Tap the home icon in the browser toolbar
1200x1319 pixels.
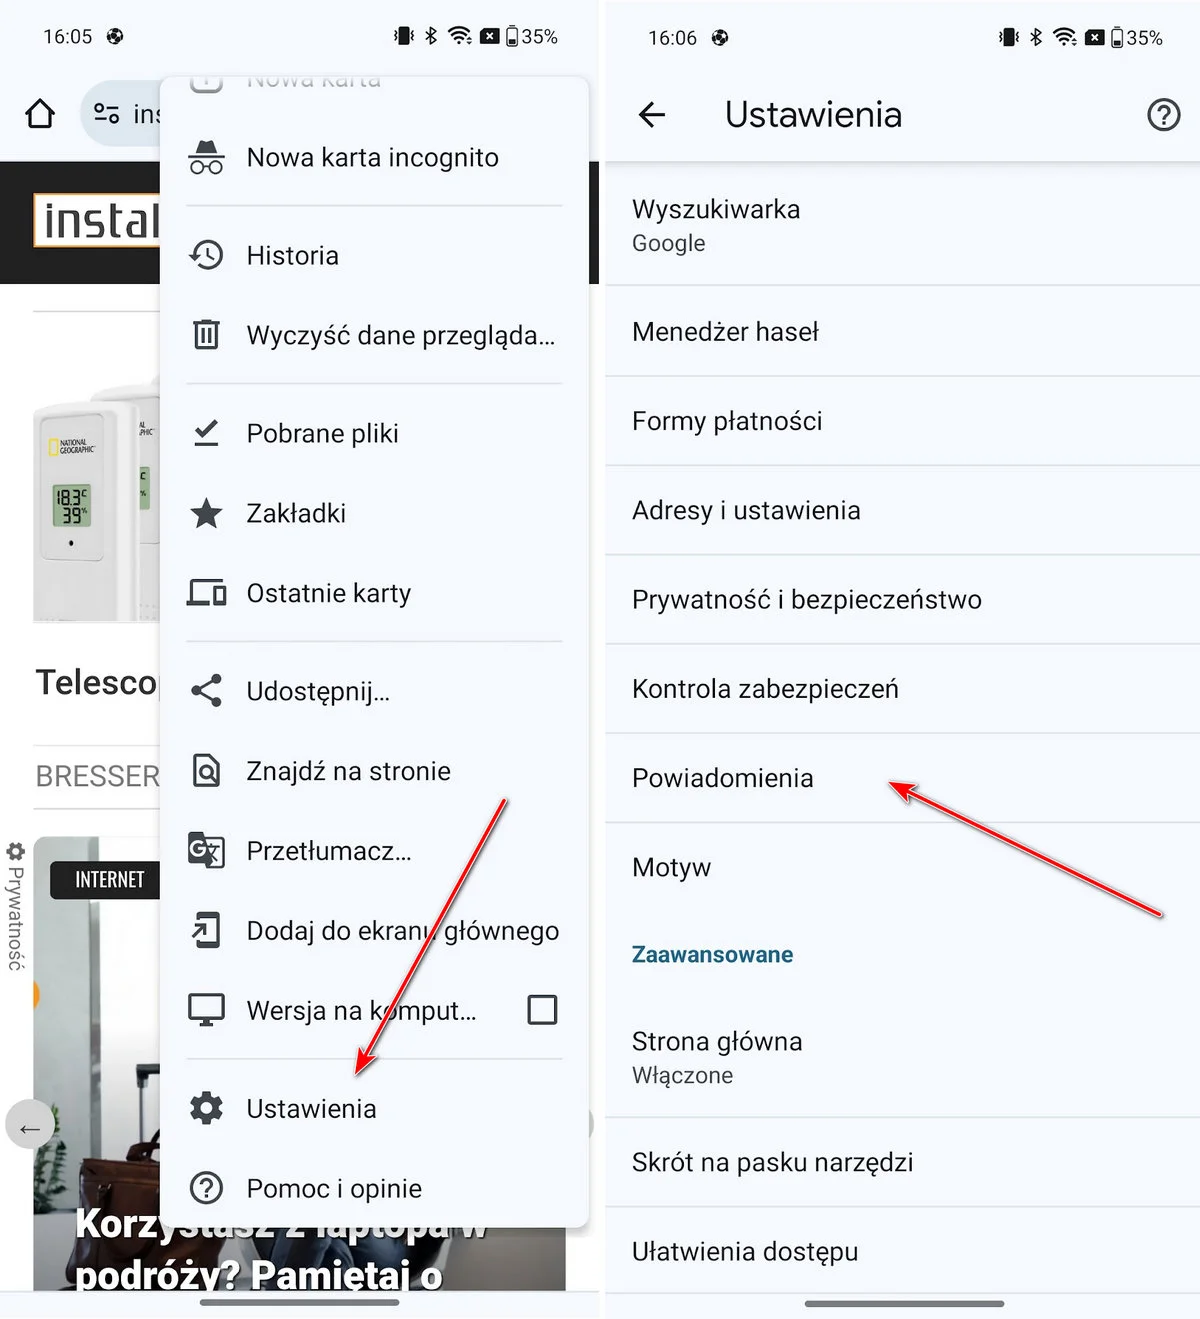(x=40, y=113)
